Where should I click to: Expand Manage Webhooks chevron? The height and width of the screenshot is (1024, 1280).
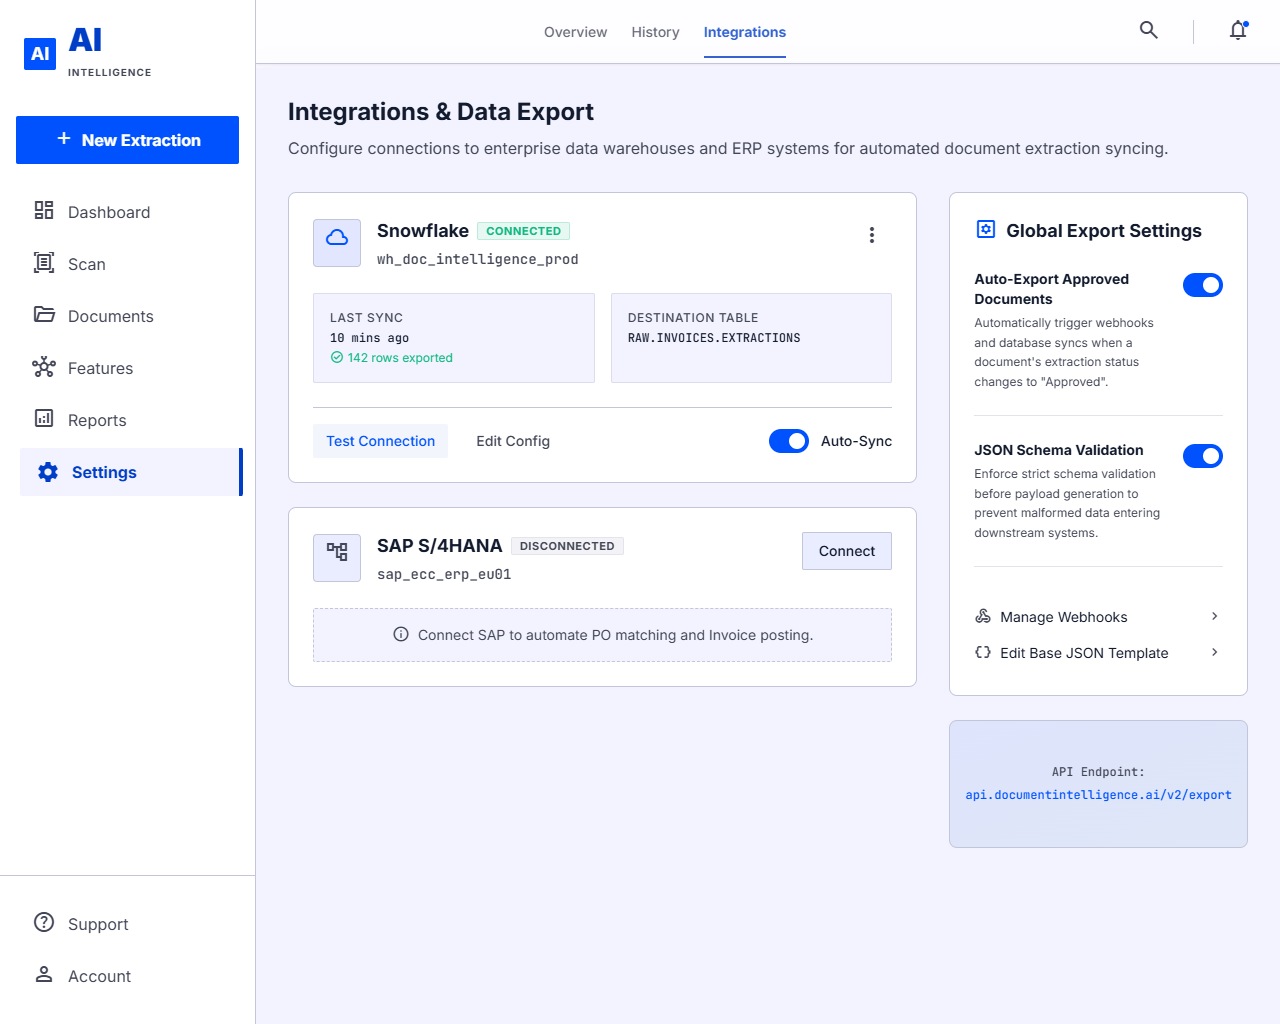[1215, 616]
